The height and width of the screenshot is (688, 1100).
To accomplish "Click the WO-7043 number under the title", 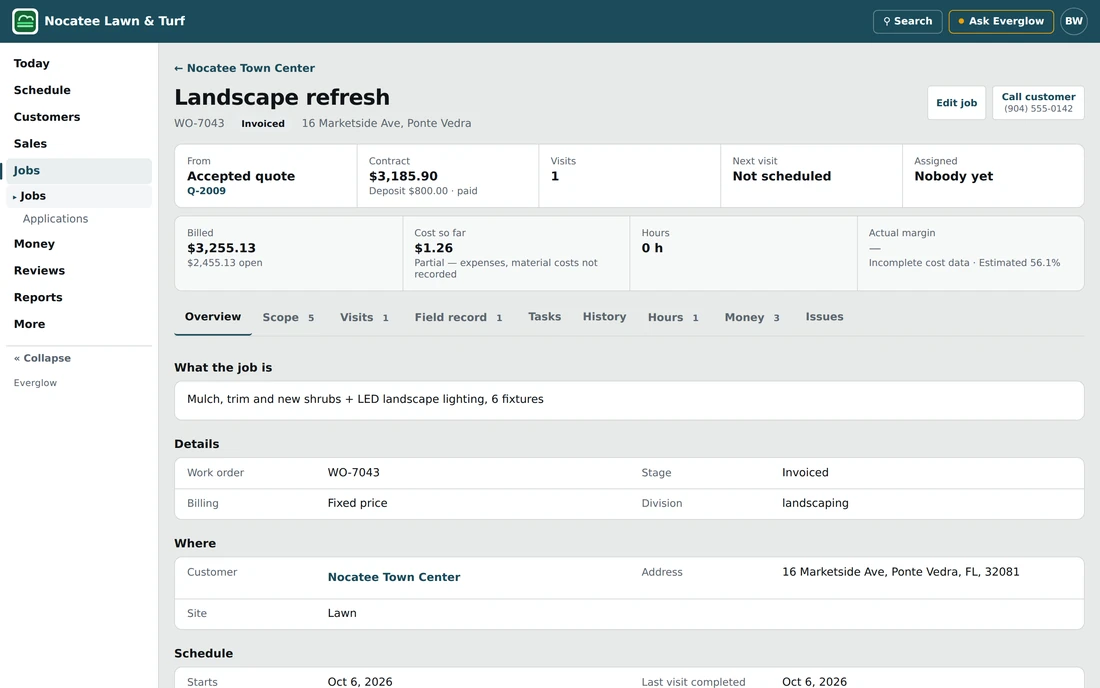I will (x=199, y=123).
